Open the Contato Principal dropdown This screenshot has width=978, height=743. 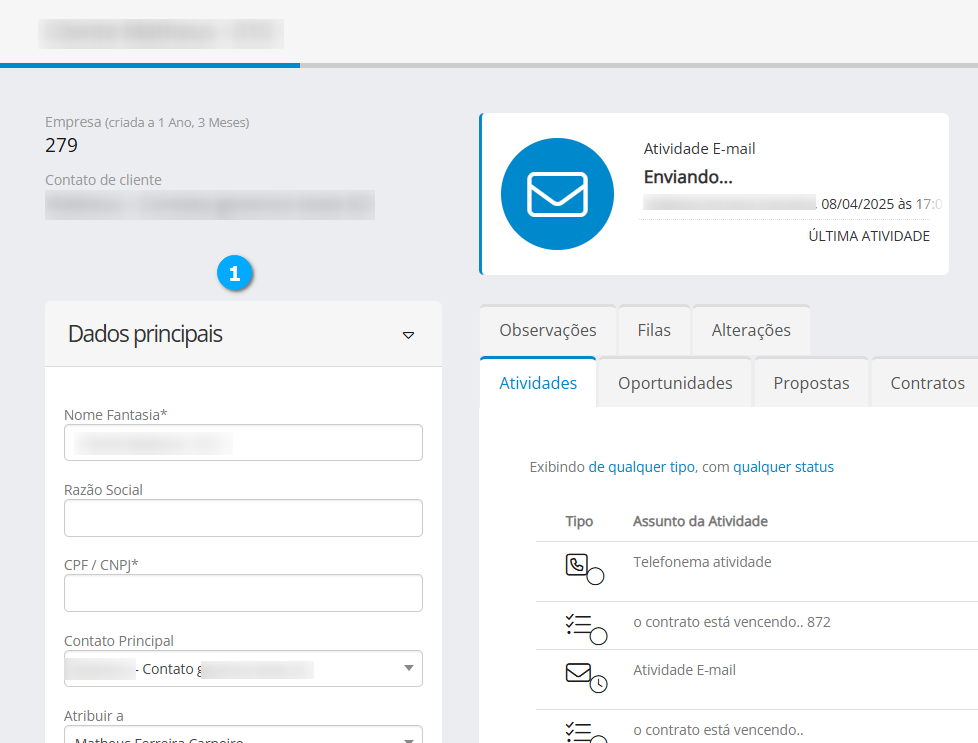[x=408, y=668]
